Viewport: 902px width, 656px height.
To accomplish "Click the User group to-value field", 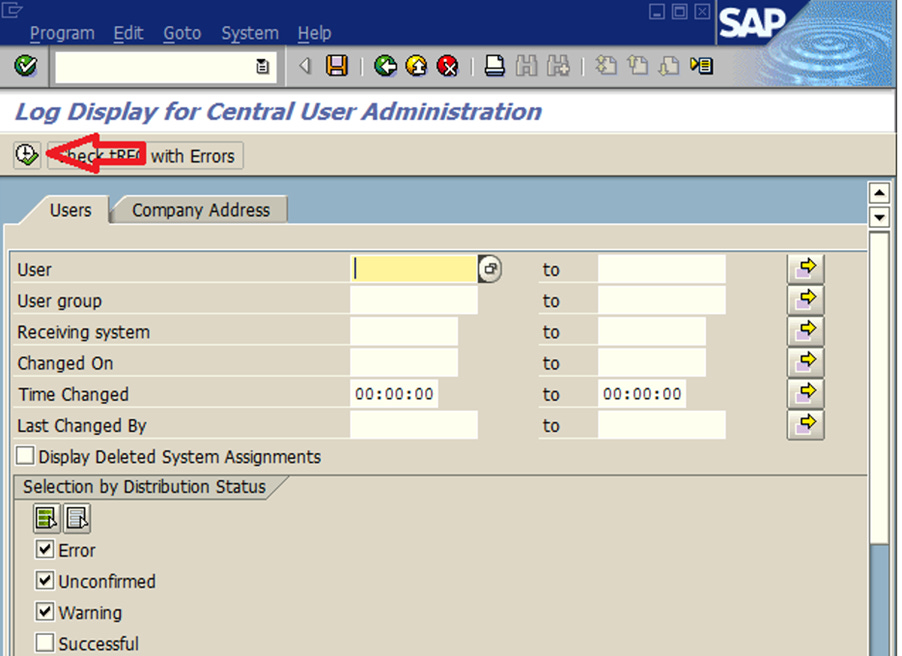I will (x=662, y=300).
